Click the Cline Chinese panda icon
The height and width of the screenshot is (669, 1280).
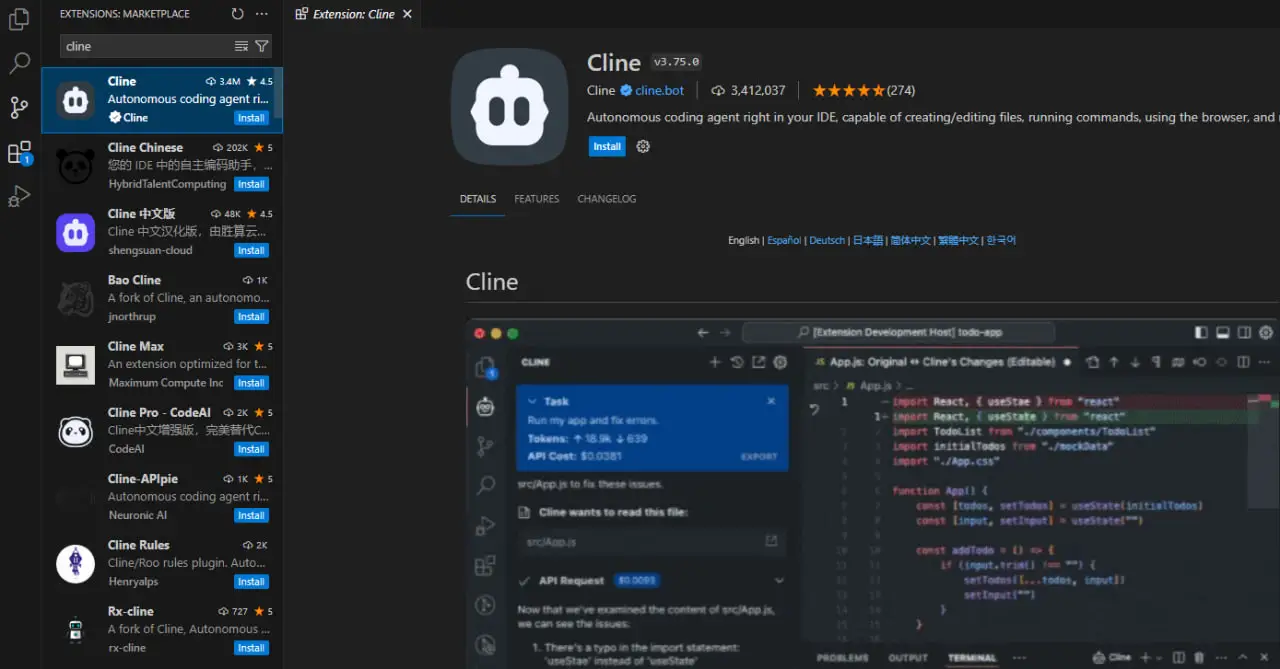pos(75,166)
